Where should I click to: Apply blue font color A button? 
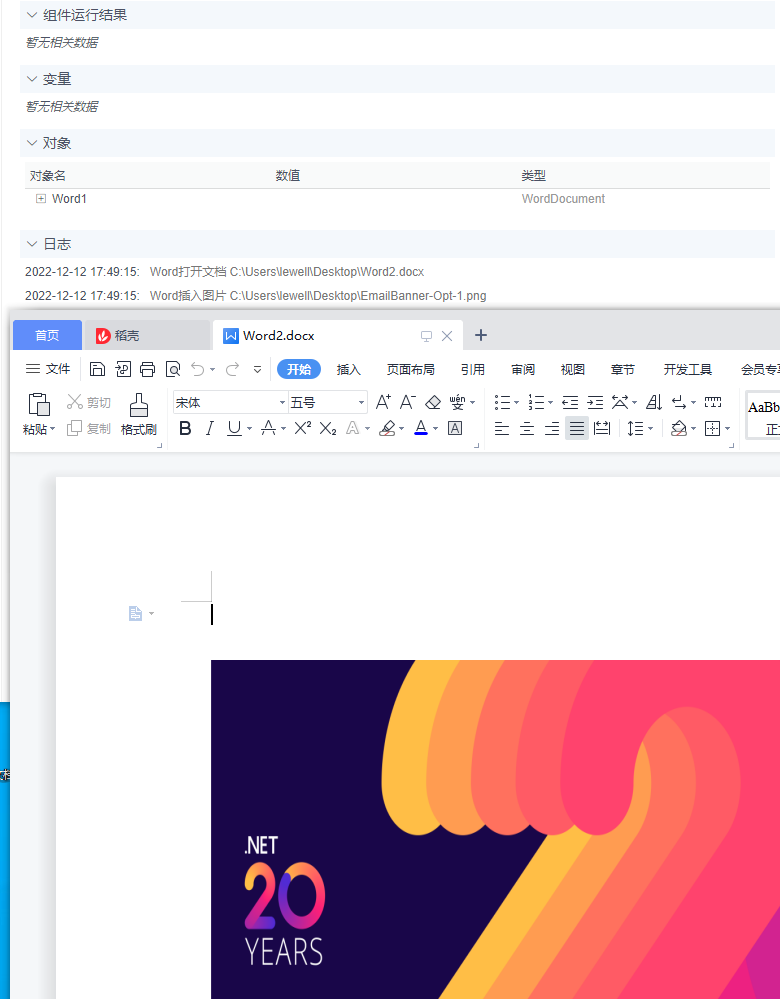[x=421, y=428]
